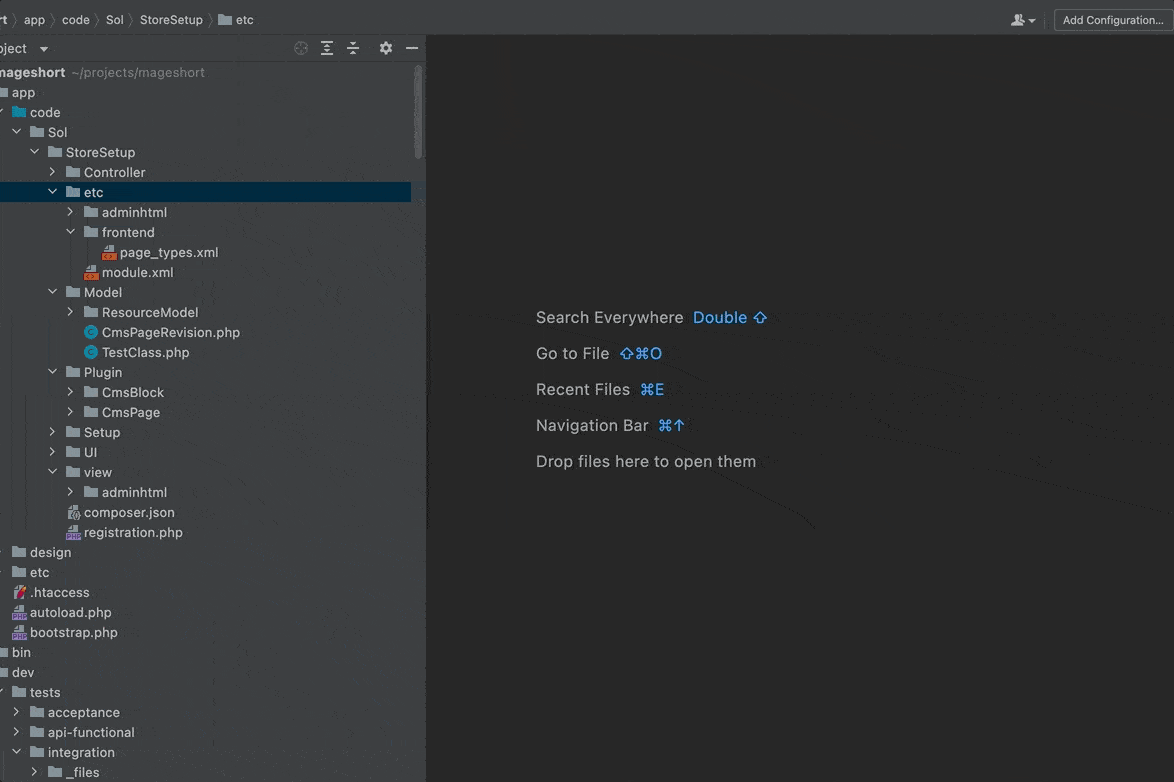Select composer.json in the tree
The height and width of the screenshot is (782, 1174).
[128, 512]
